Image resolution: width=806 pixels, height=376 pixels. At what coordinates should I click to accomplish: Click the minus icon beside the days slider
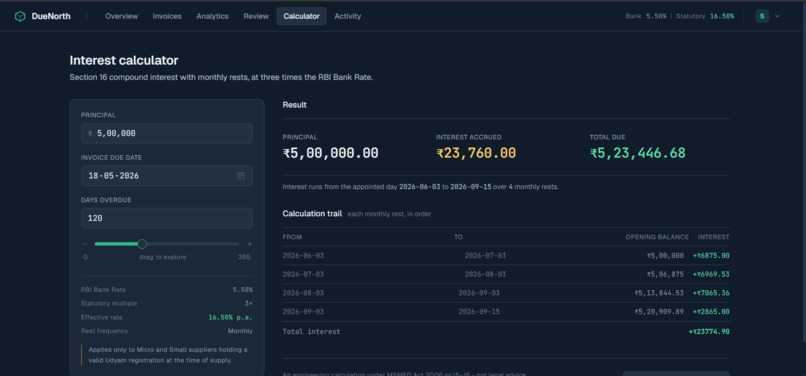coord(85,244)
